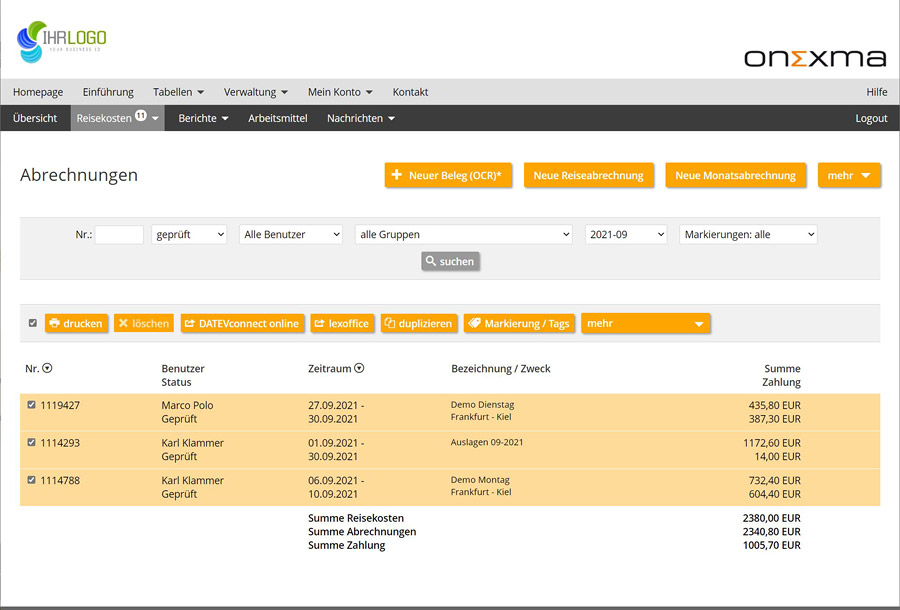
Task: Open the Verwaltung menu
Action: click(x=255, y=92)
